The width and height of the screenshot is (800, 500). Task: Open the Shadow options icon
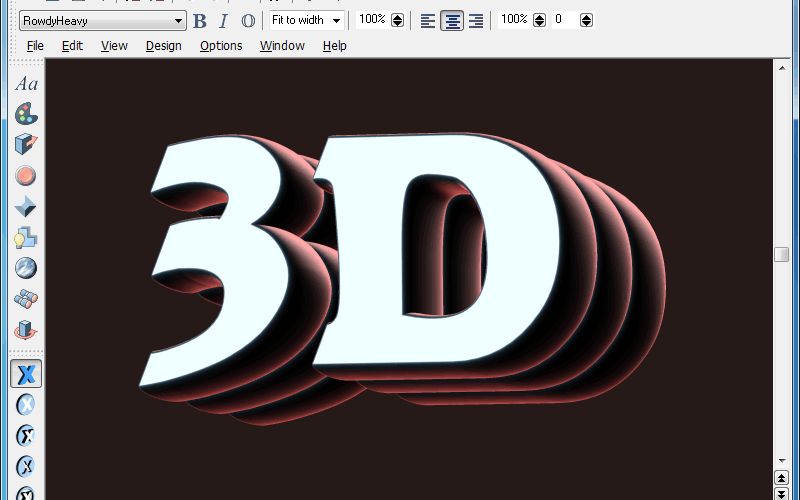tap(26, 207)
